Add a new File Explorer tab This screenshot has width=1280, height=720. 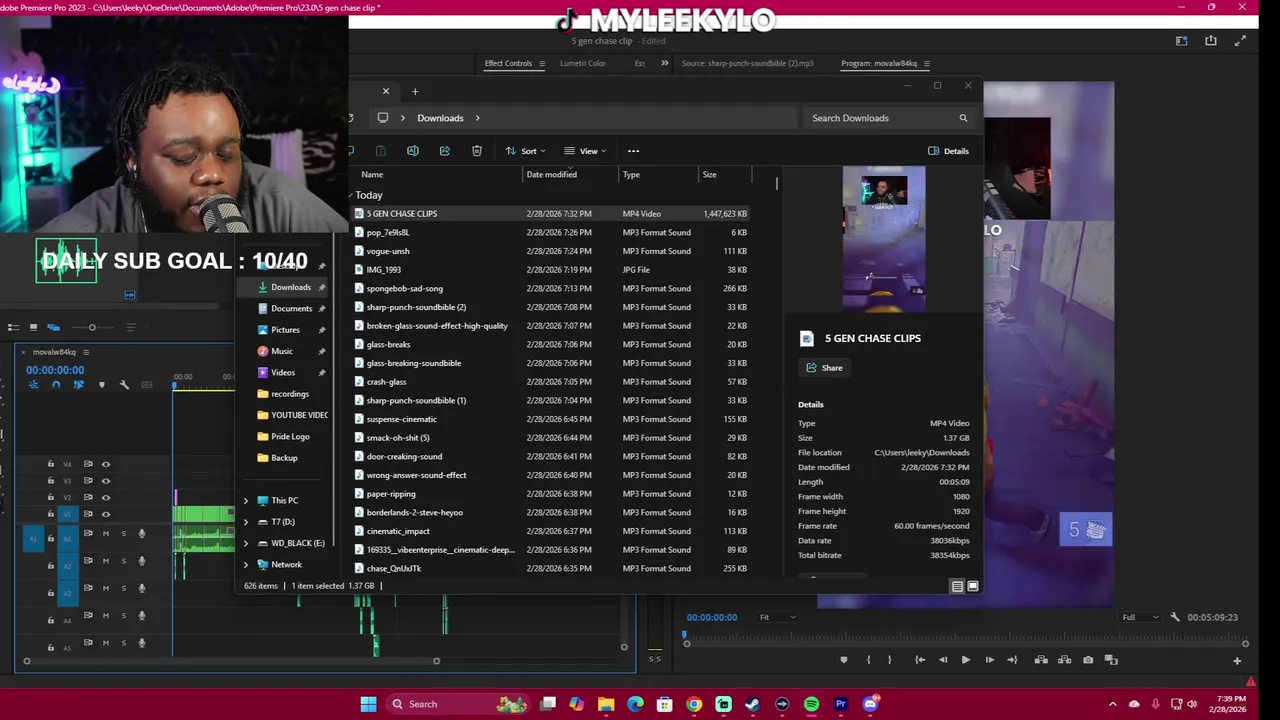click(415, 92)
